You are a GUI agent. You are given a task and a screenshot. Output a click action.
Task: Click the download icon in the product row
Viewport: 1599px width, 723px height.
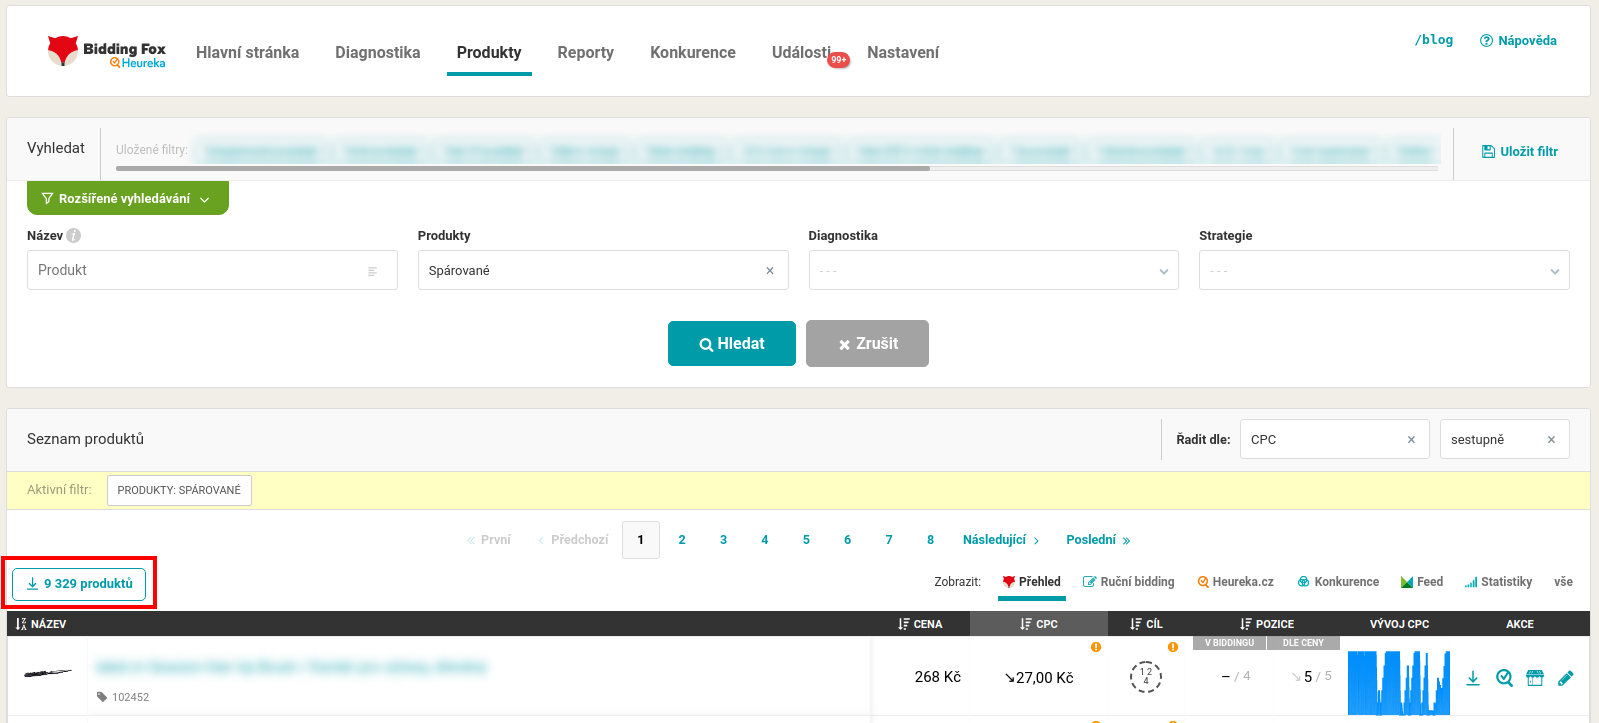click(x=1472, y=678)
